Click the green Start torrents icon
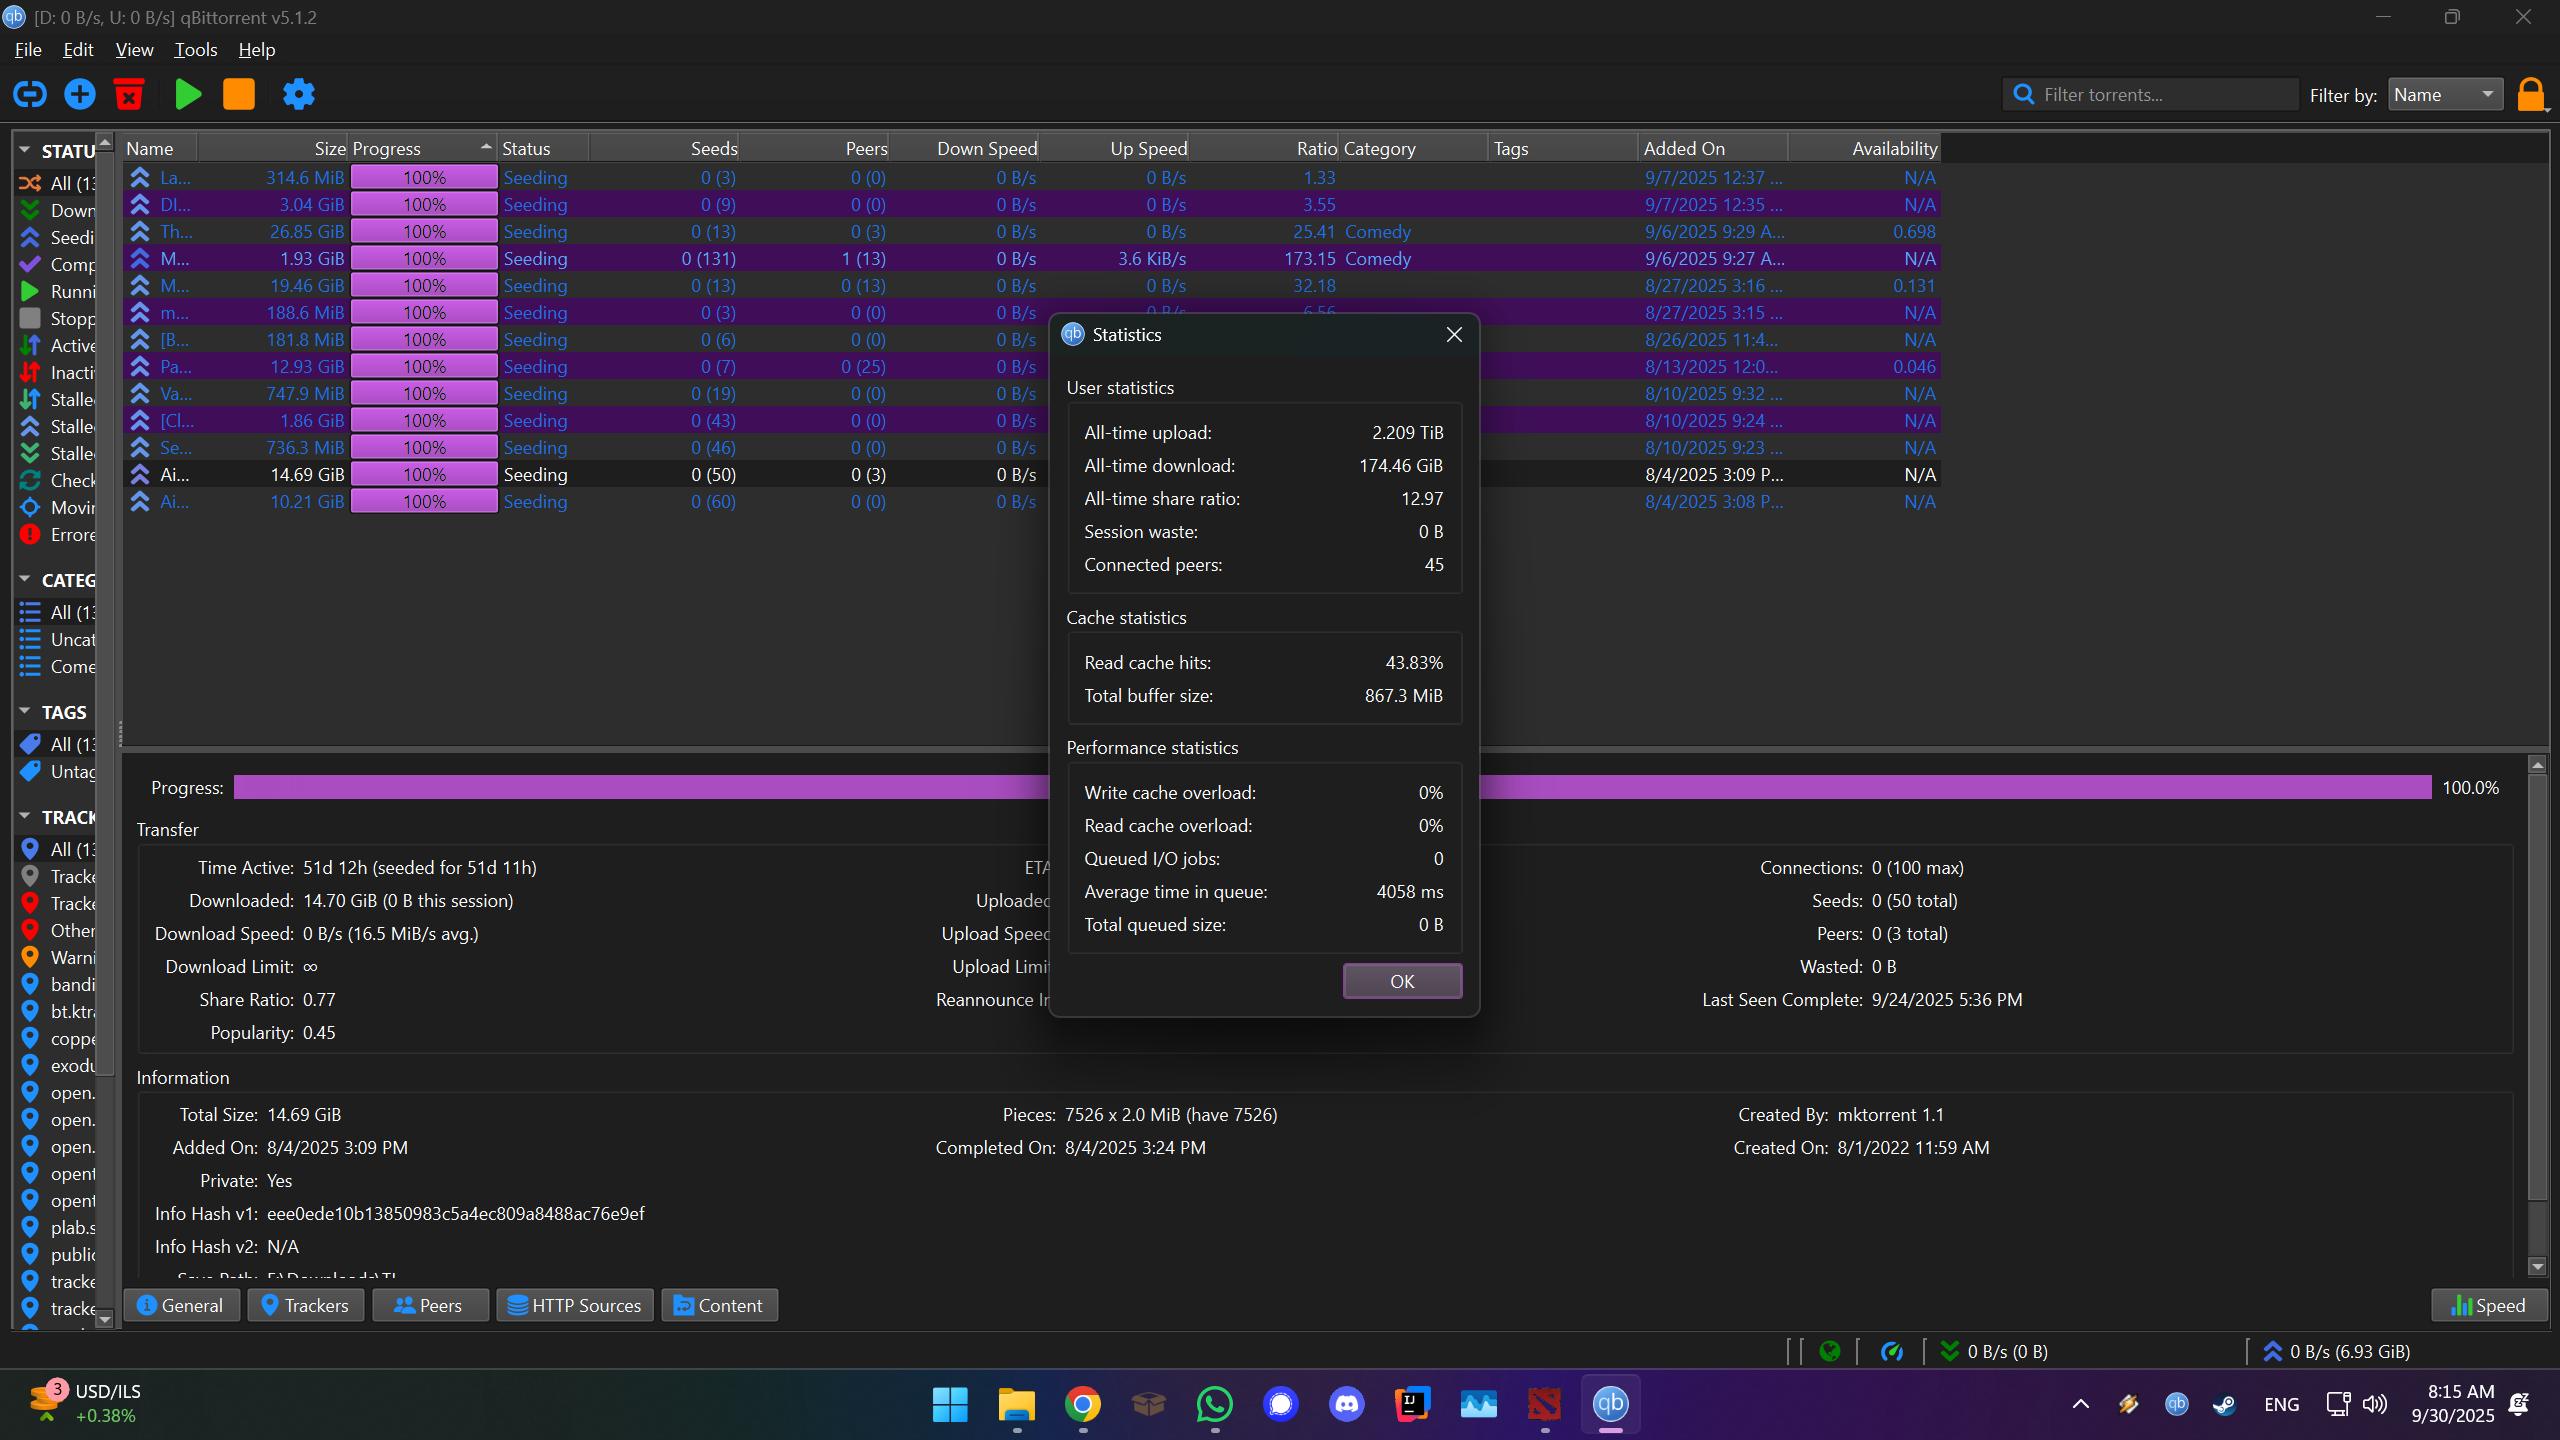This screenshot has height=1440, width=2560. pyautogui.click(x=187, y=94)
